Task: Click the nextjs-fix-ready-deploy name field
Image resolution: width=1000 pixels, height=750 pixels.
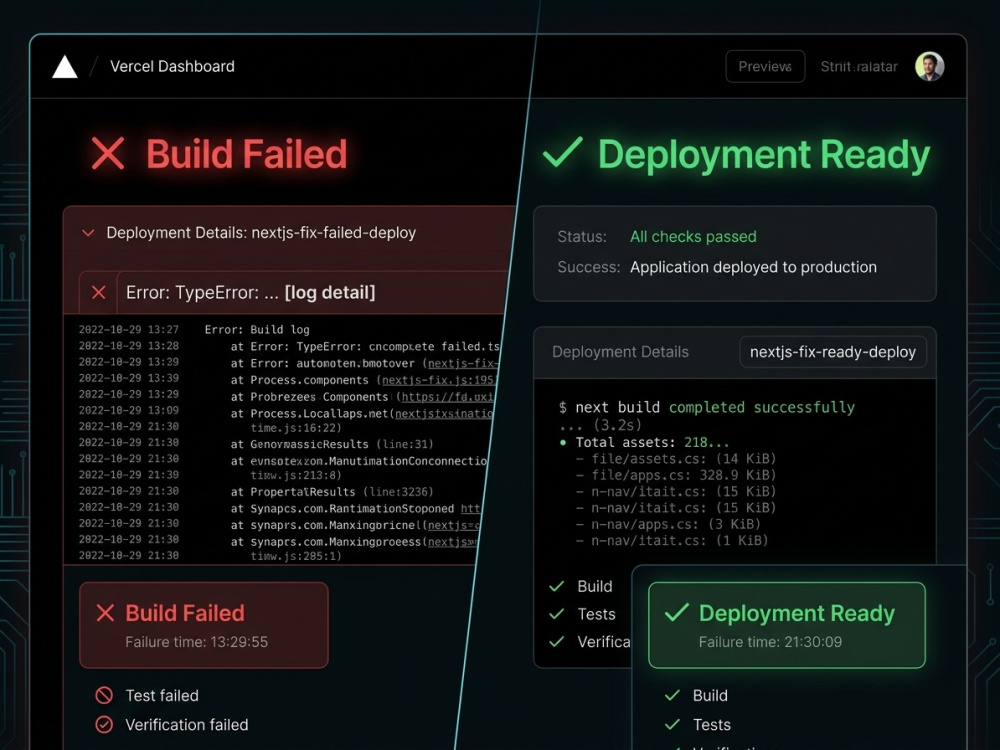Action: [833, 352]
